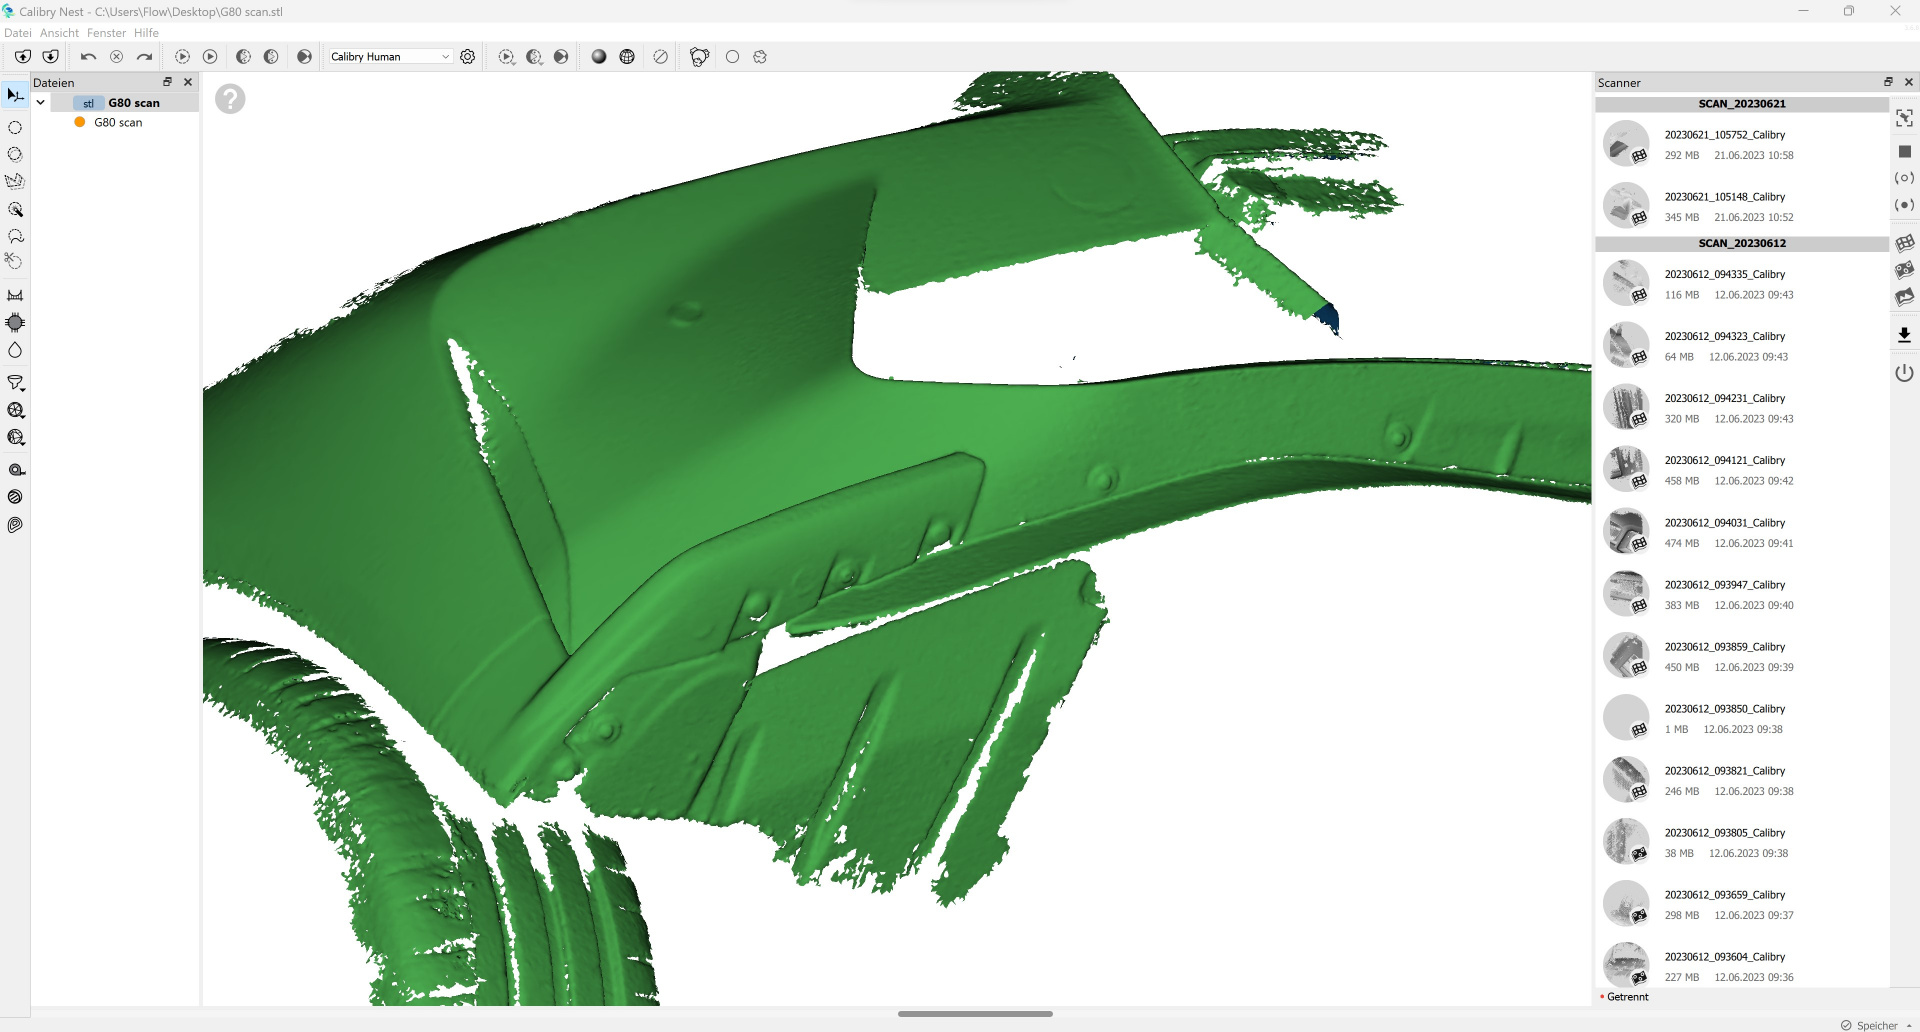Open the Fenster menu

point(106,33)
